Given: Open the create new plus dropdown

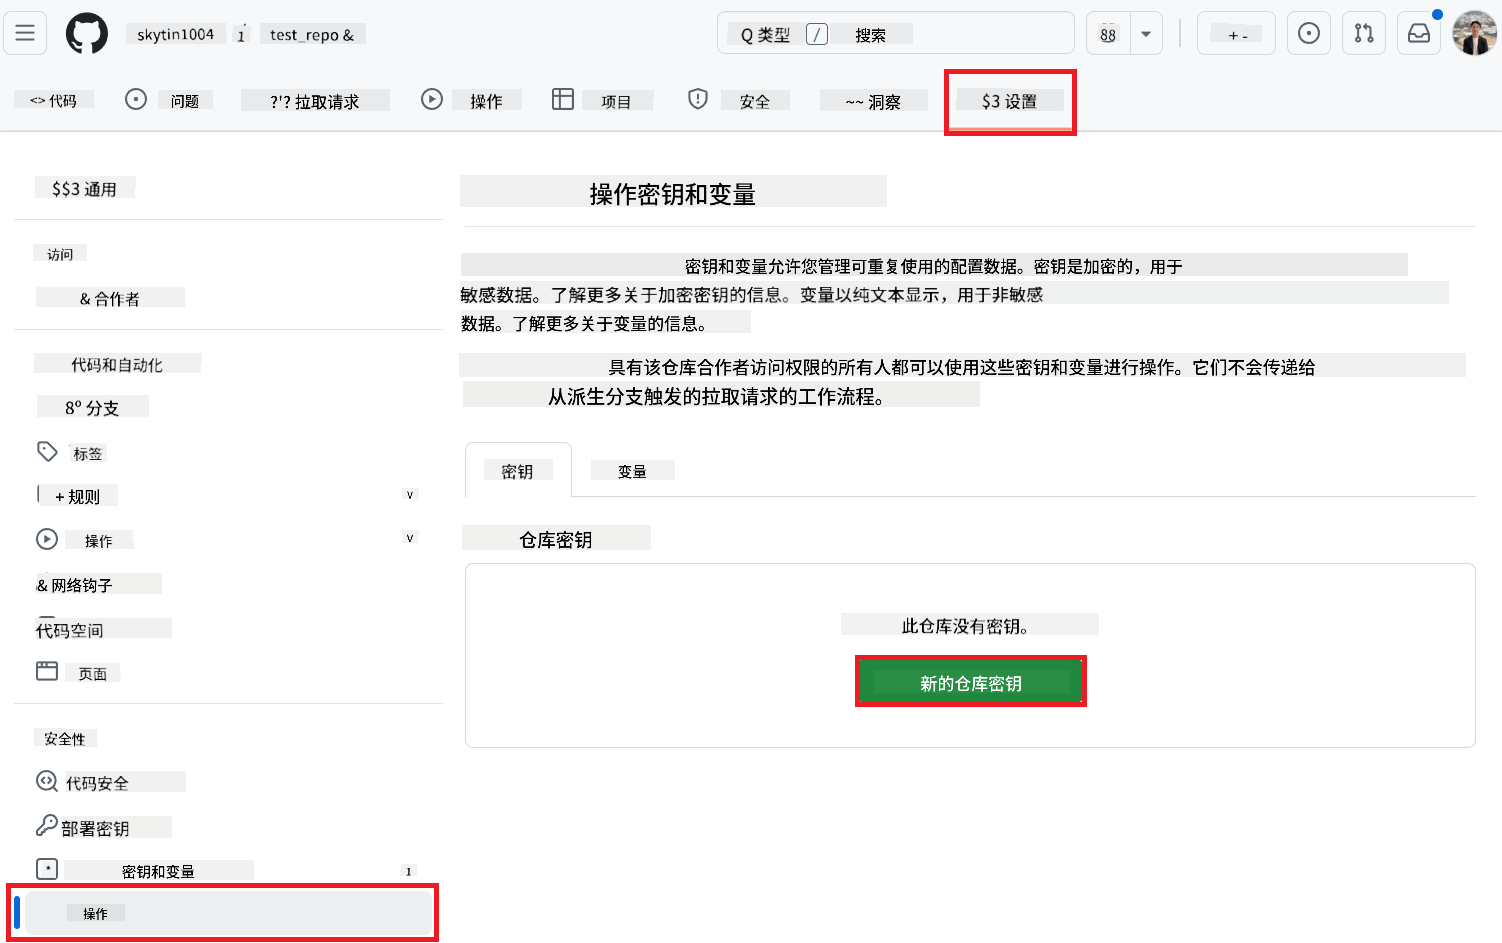Looking at the screenshot, I should [x=1236, y=33].
